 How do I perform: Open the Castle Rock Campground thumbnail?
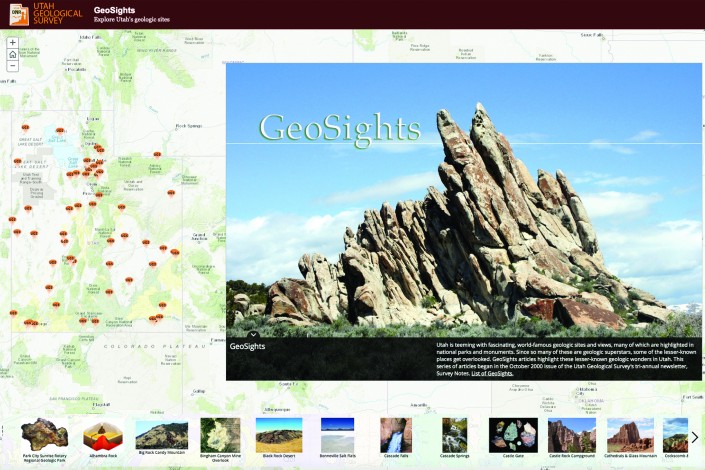[x=572, y=435]
